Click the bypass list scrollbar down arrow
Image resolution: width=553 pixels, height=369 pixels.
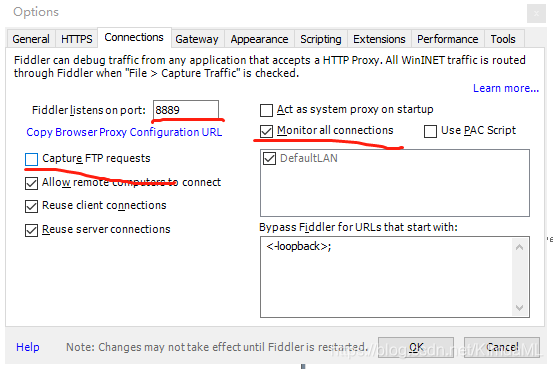click(519, 308)
